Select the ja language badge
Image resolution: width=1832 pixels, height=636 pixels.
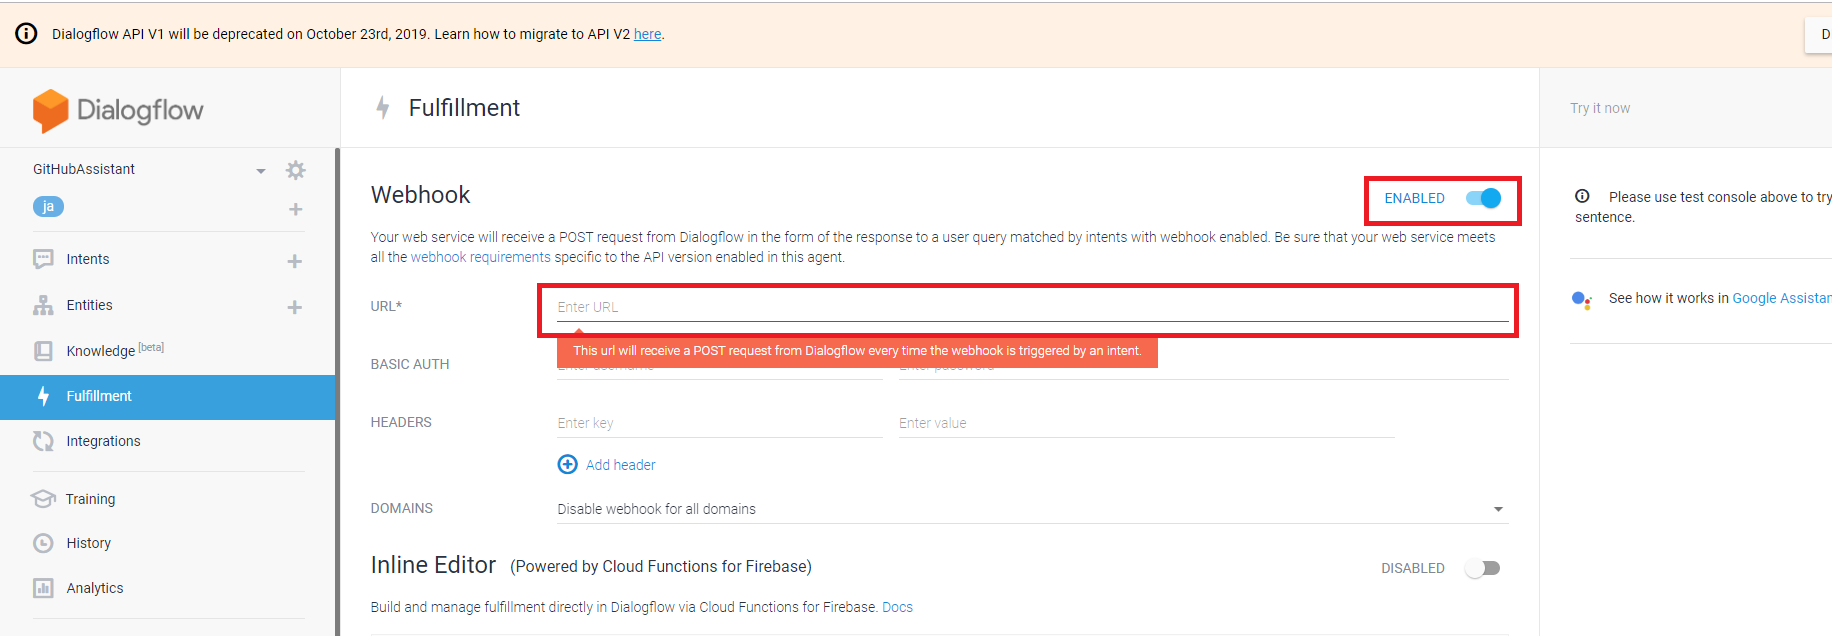(48, 206)
